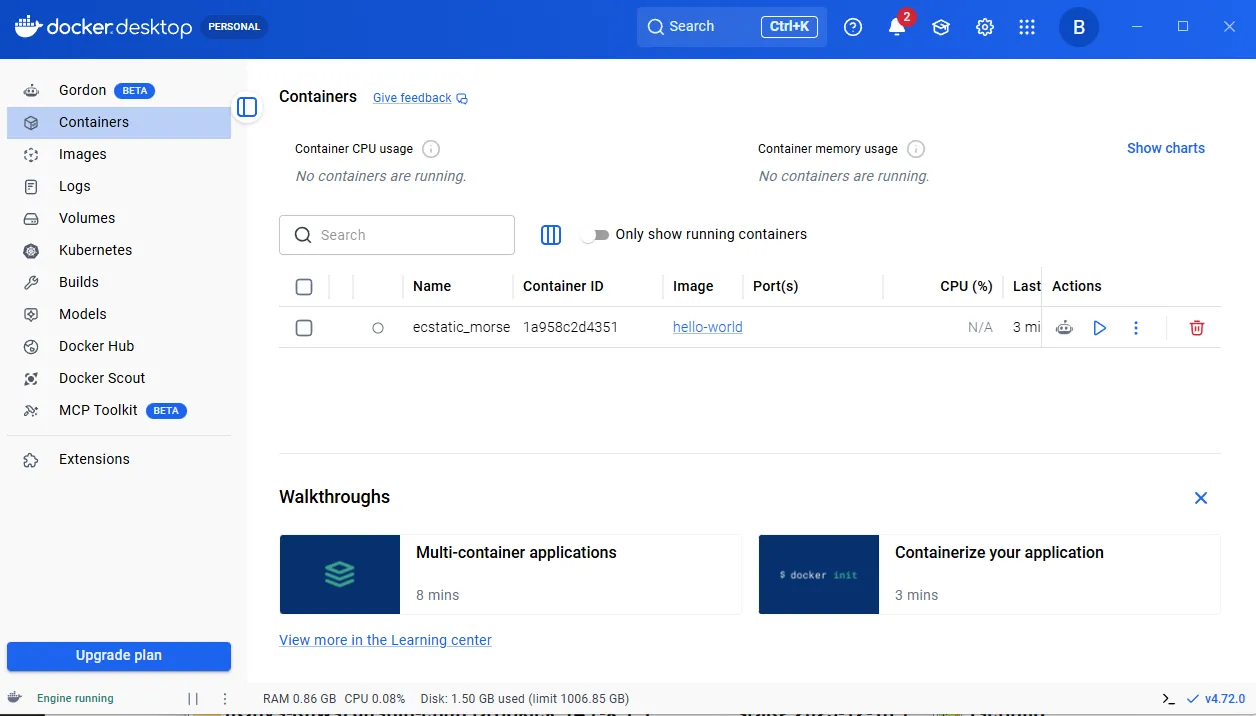Click the container search field
The image size is (1256, 716).
pyautogui.click(x=397, y=235)
